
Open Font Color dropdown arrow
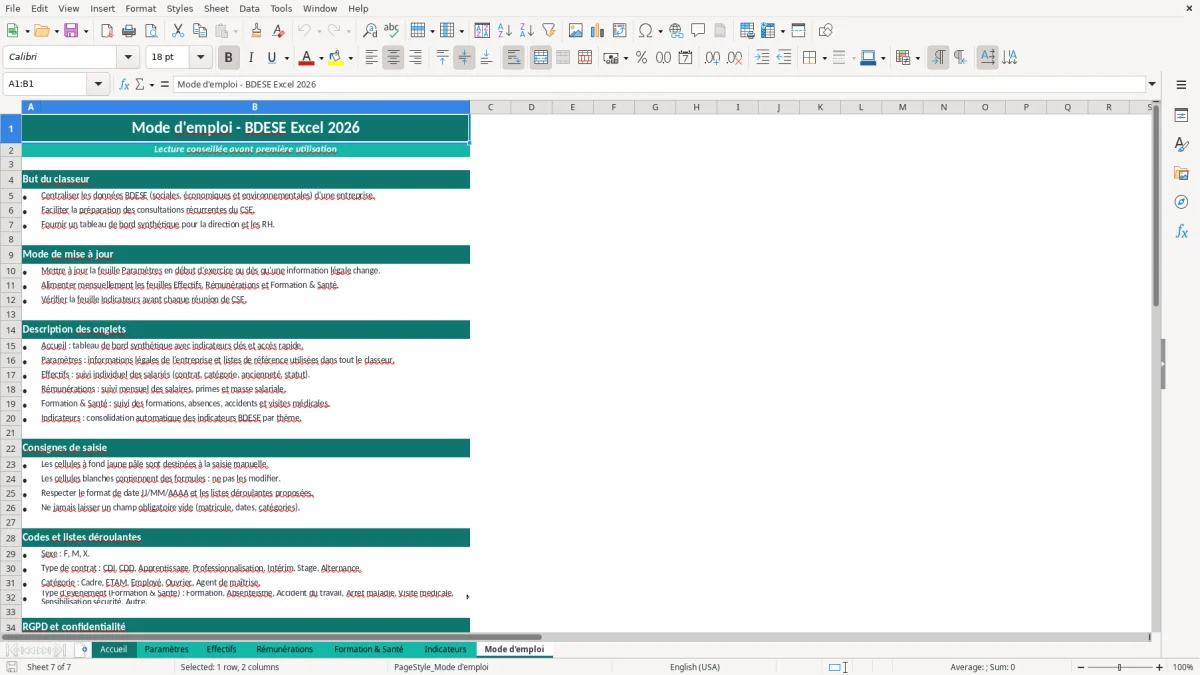(x=322, y=58)
